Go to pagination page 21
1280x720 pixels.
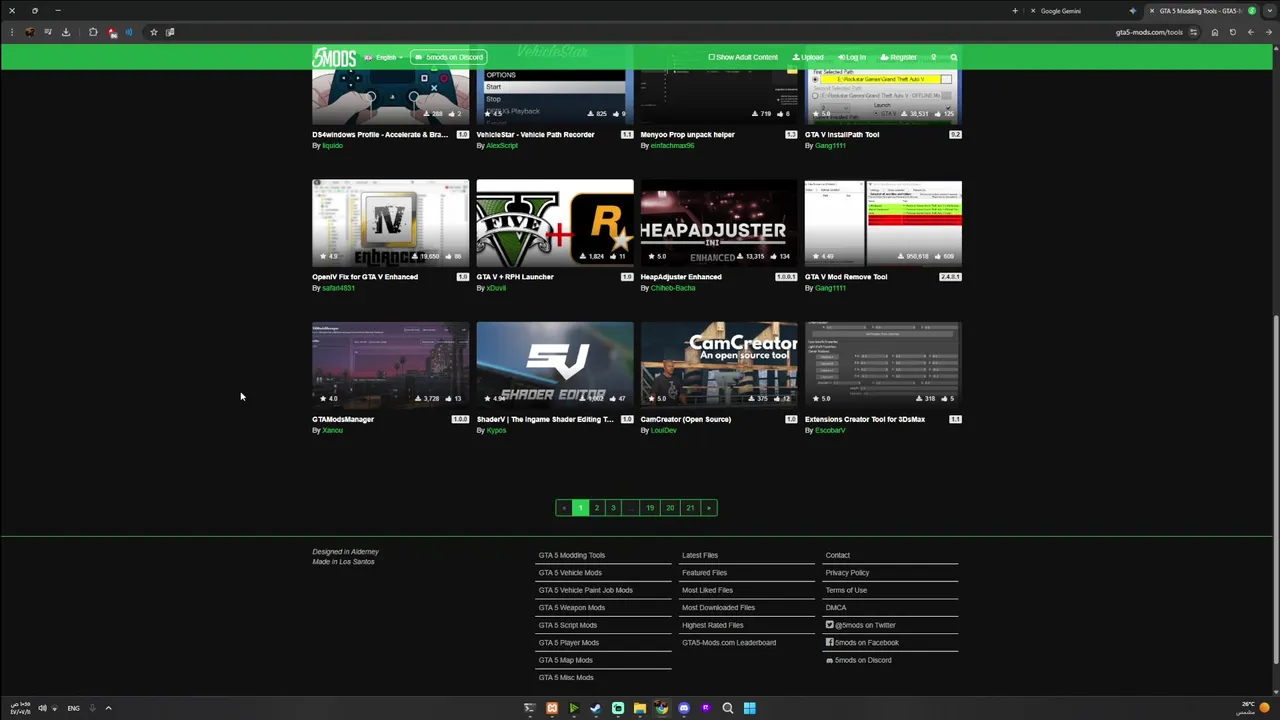point(690,508)
